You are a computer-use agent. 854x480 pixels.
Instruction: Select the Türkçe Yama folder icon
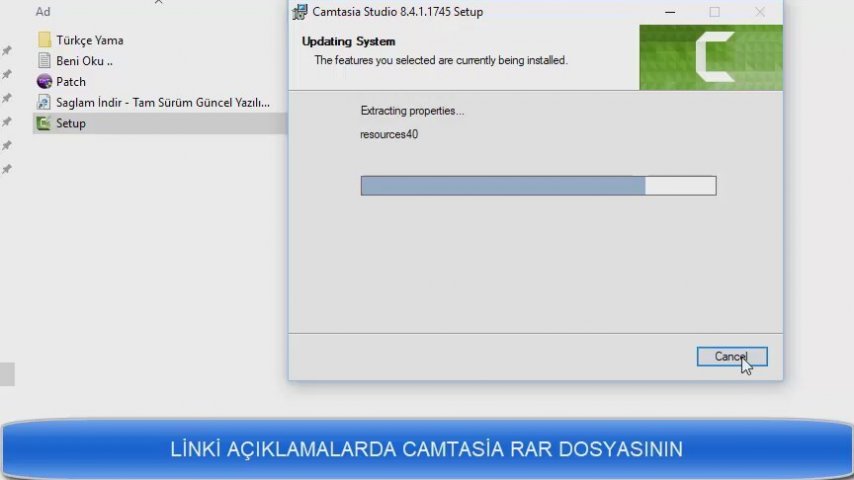tap(44, 40)
